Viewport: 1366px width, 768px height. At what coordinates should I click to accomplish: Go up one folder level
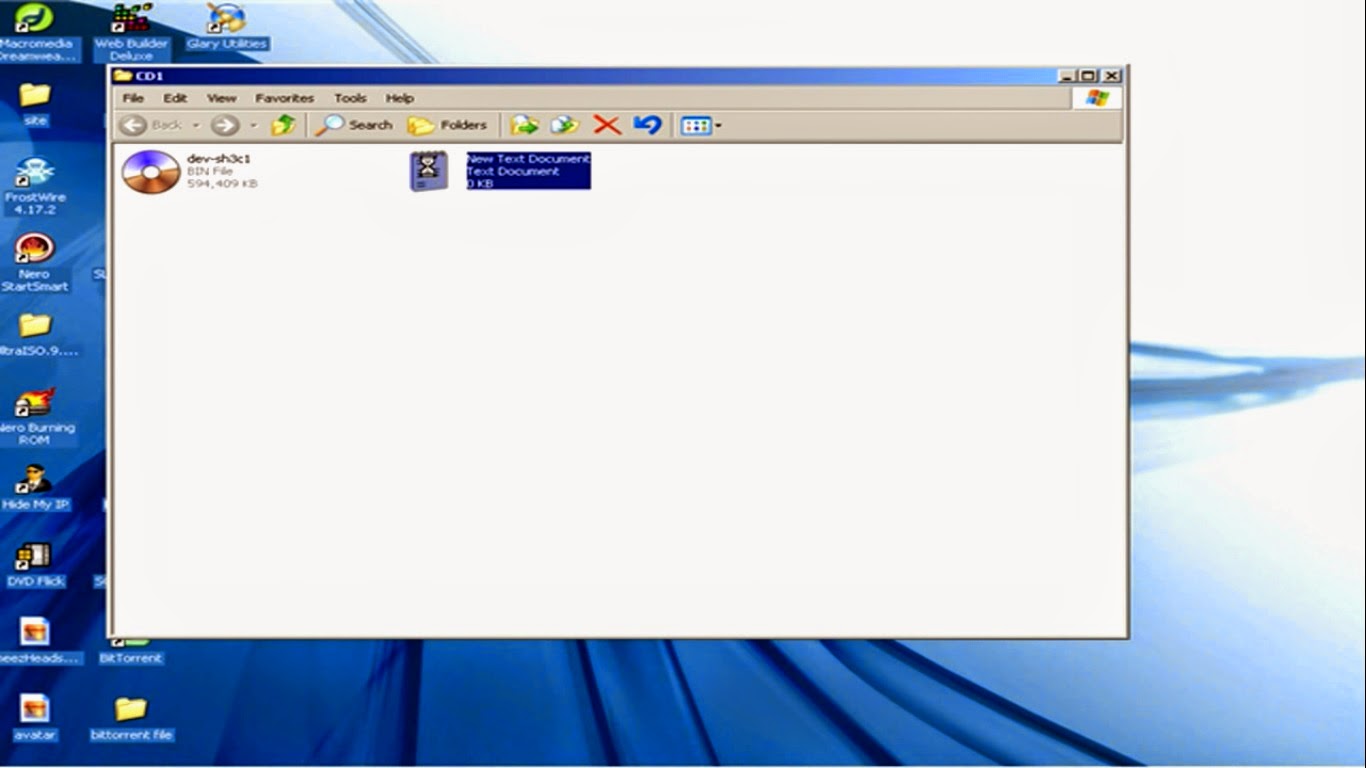coord(284,125)
